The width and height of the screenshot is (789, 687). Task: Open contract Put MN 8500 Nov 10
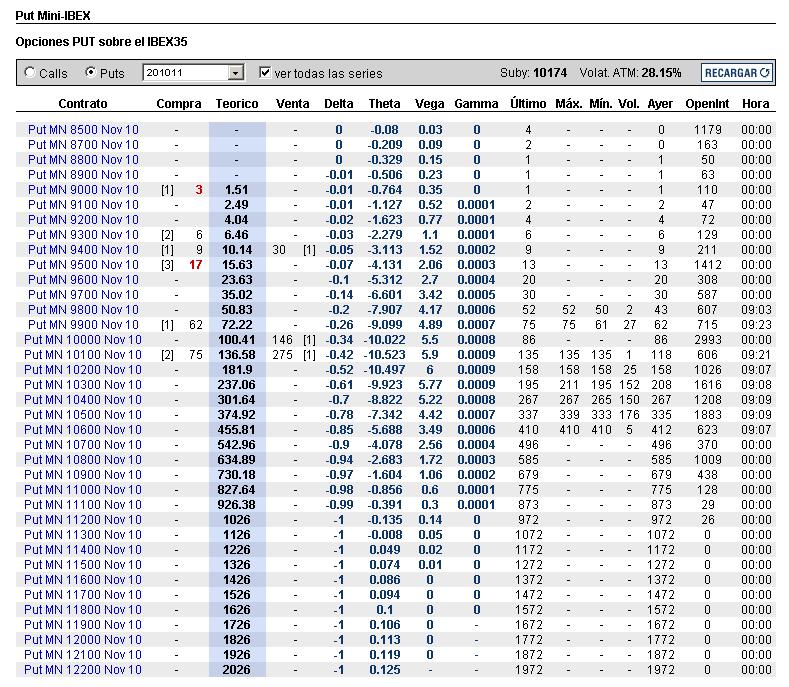pyautogui.click(x=83, y=130)
